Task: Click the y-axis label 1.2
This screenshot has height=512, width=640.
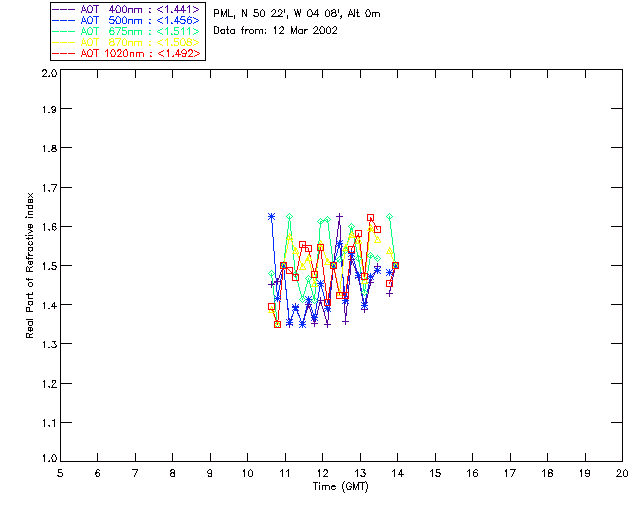Action: click(x=49, y=384)
